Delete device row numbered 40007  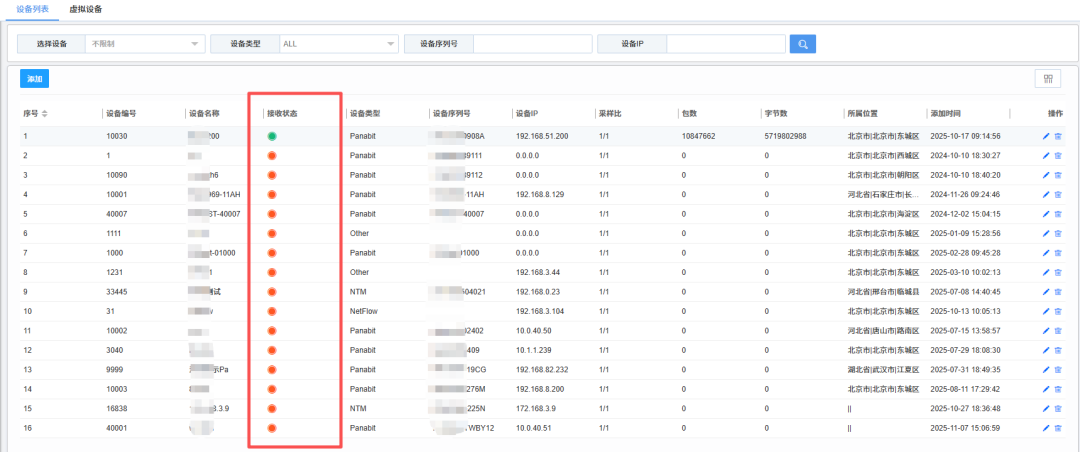tap(1058, 214)
